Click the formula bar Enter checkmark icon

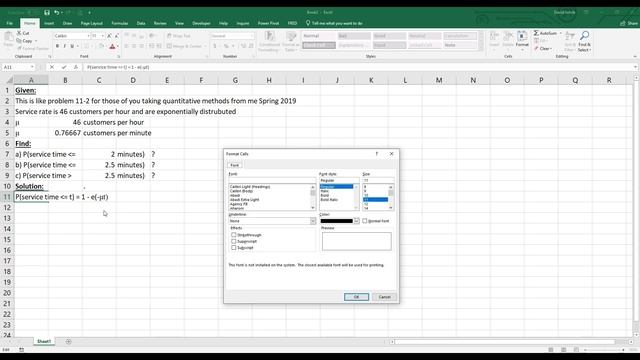(64, 67)
